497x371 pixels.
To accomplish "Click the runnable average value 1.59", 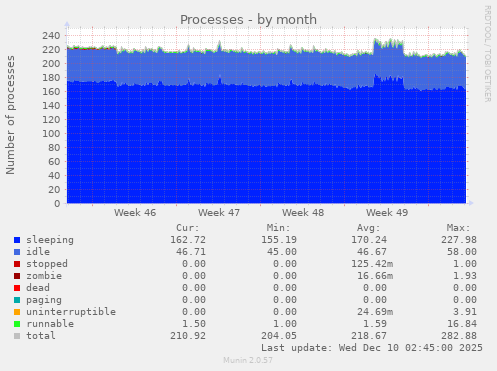I will (375, 324).
